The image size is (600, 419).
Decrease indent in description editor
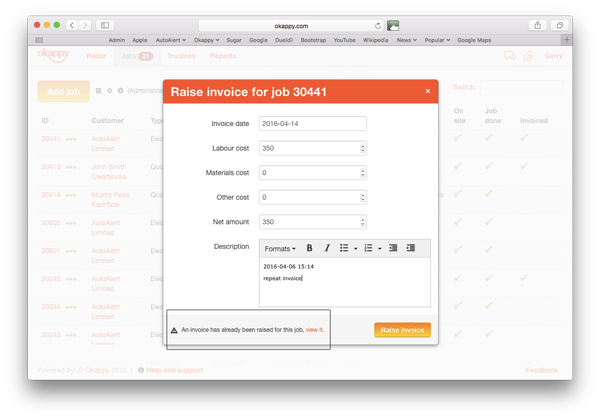pos(393,248)
